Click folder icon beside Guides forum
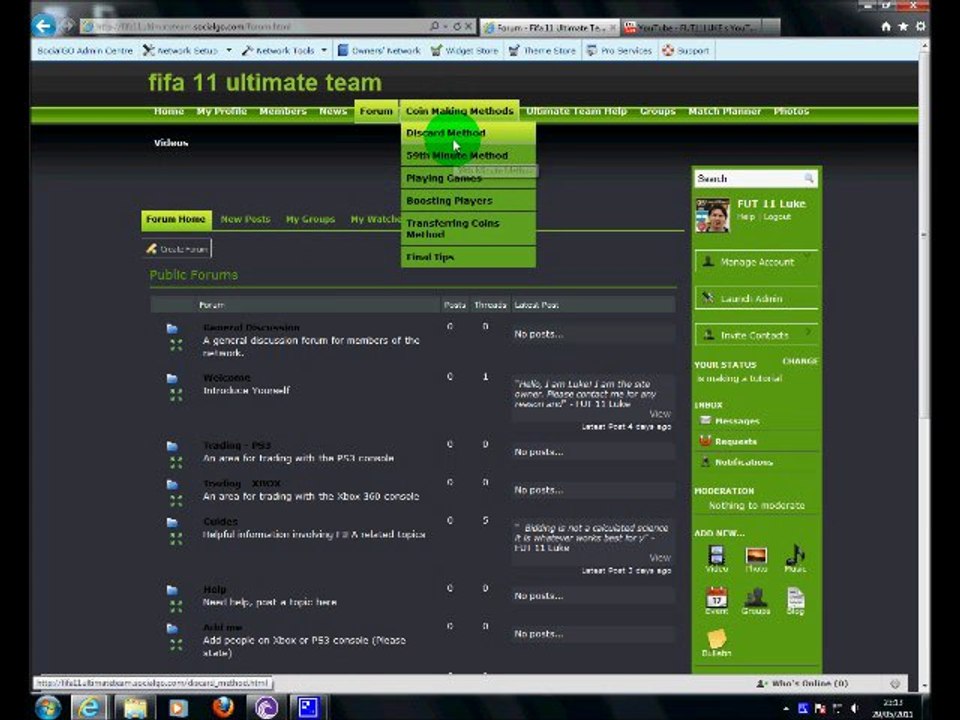 click(172, 522)
